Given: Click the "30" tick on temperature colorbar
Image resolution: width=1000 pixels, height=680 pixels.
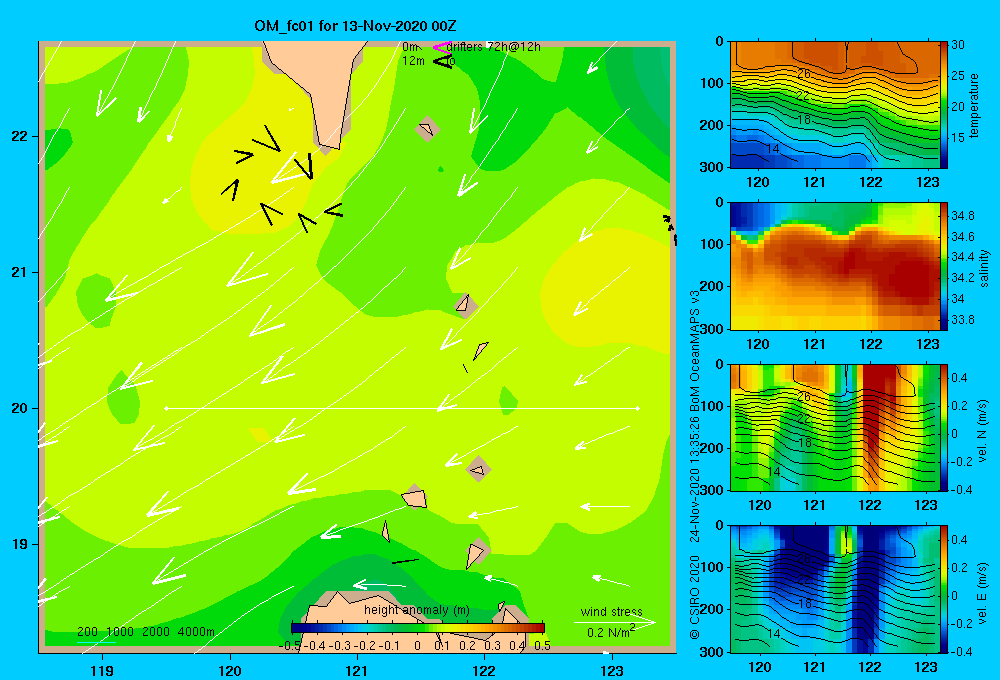Looking at the screenshot, I should click(x=958, y=45).
